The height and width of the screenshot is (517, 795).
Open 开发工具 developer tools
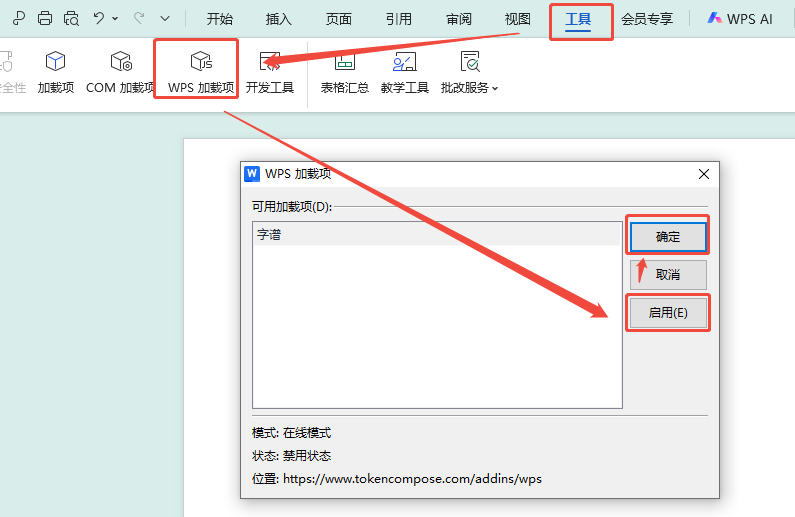click(x=270, y=72)
